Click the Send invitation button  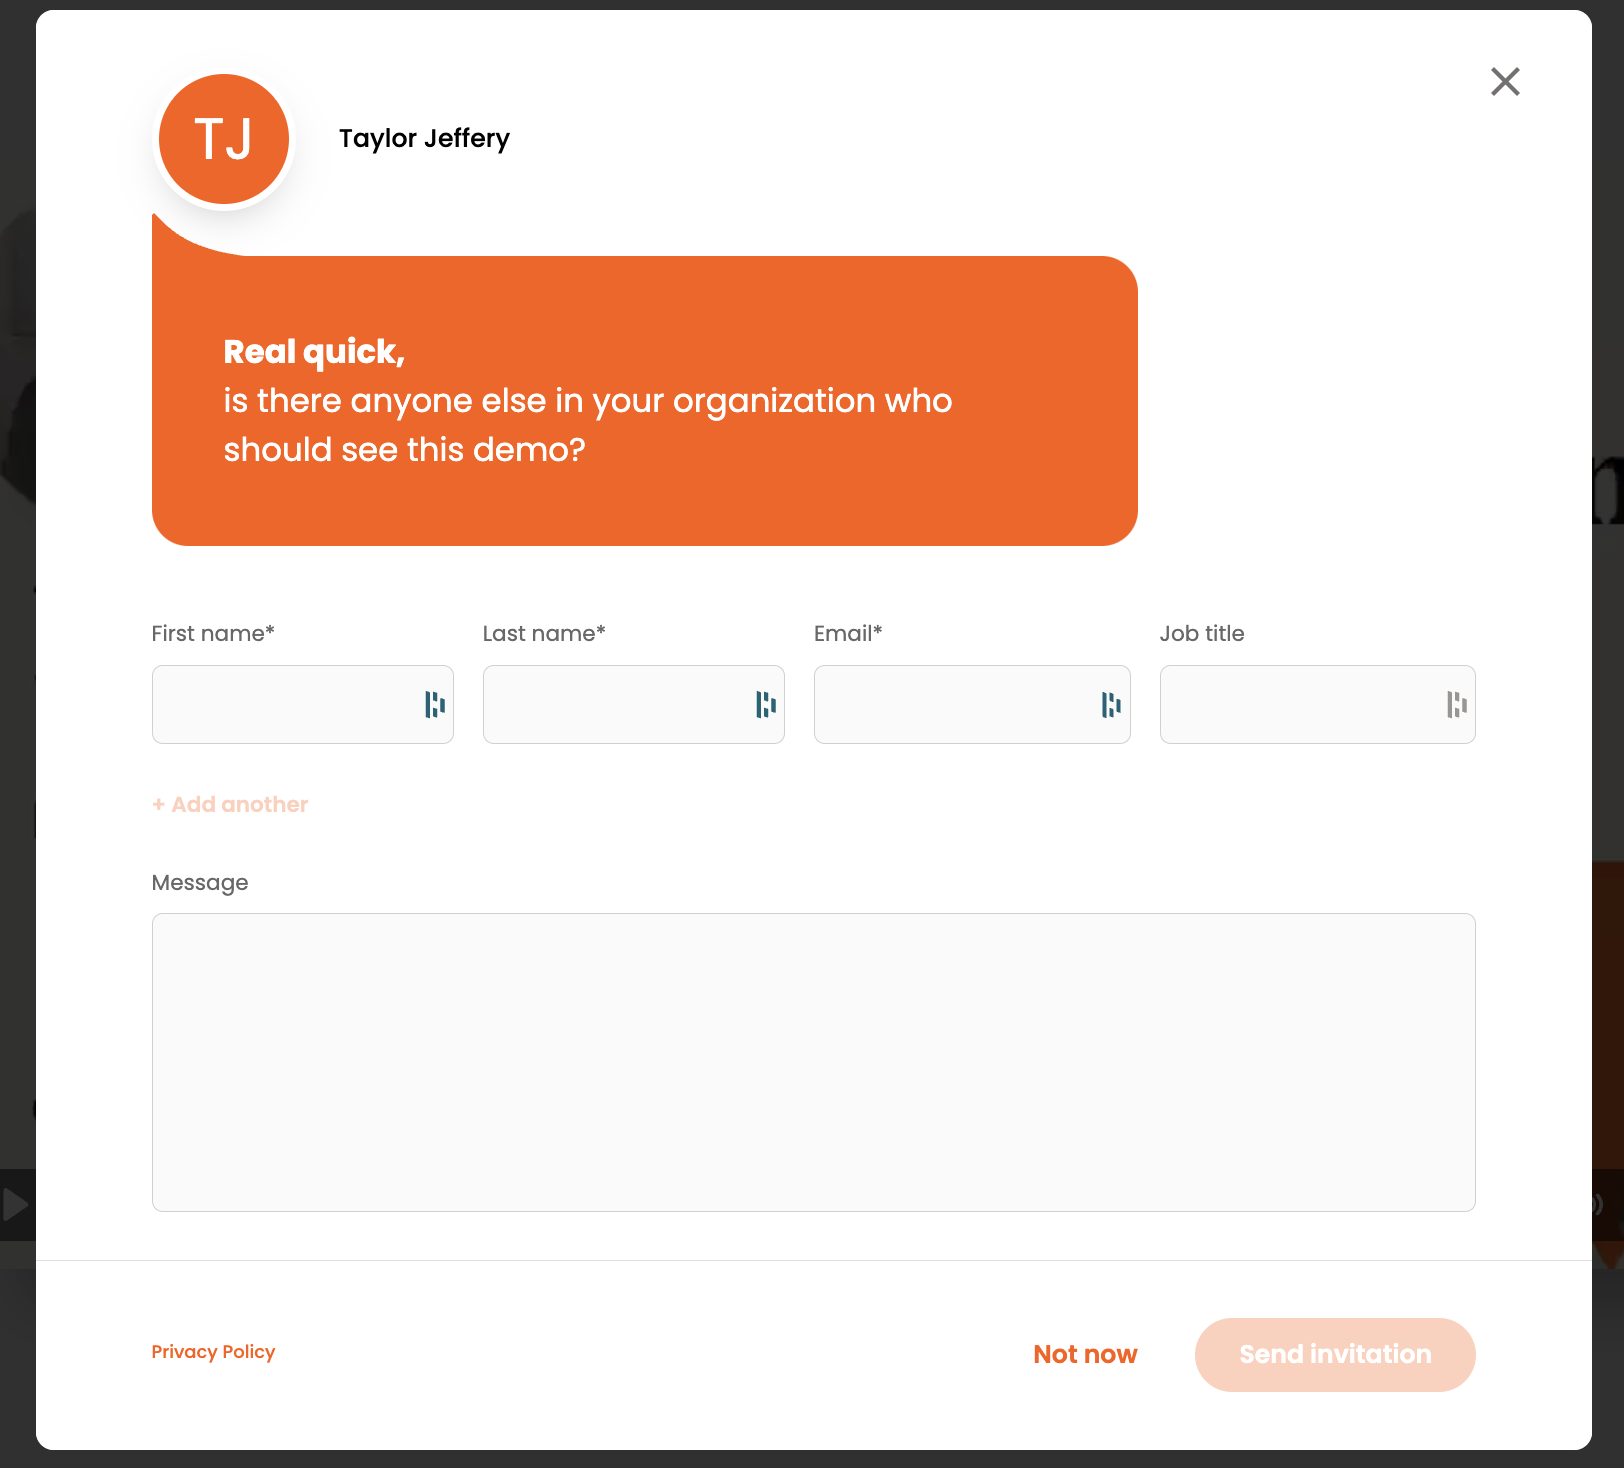coord(1335,1355)
